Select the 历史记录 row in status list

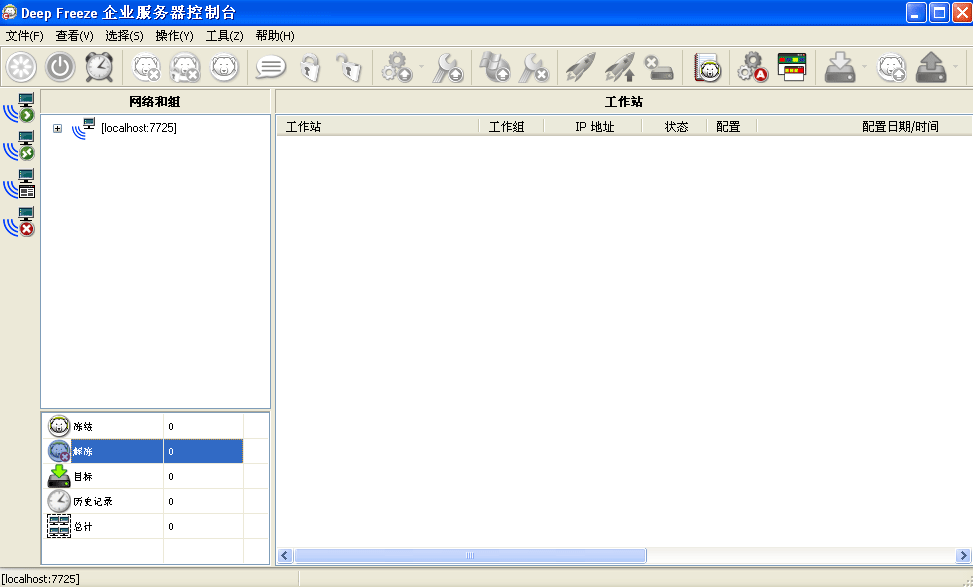[93, 501]
